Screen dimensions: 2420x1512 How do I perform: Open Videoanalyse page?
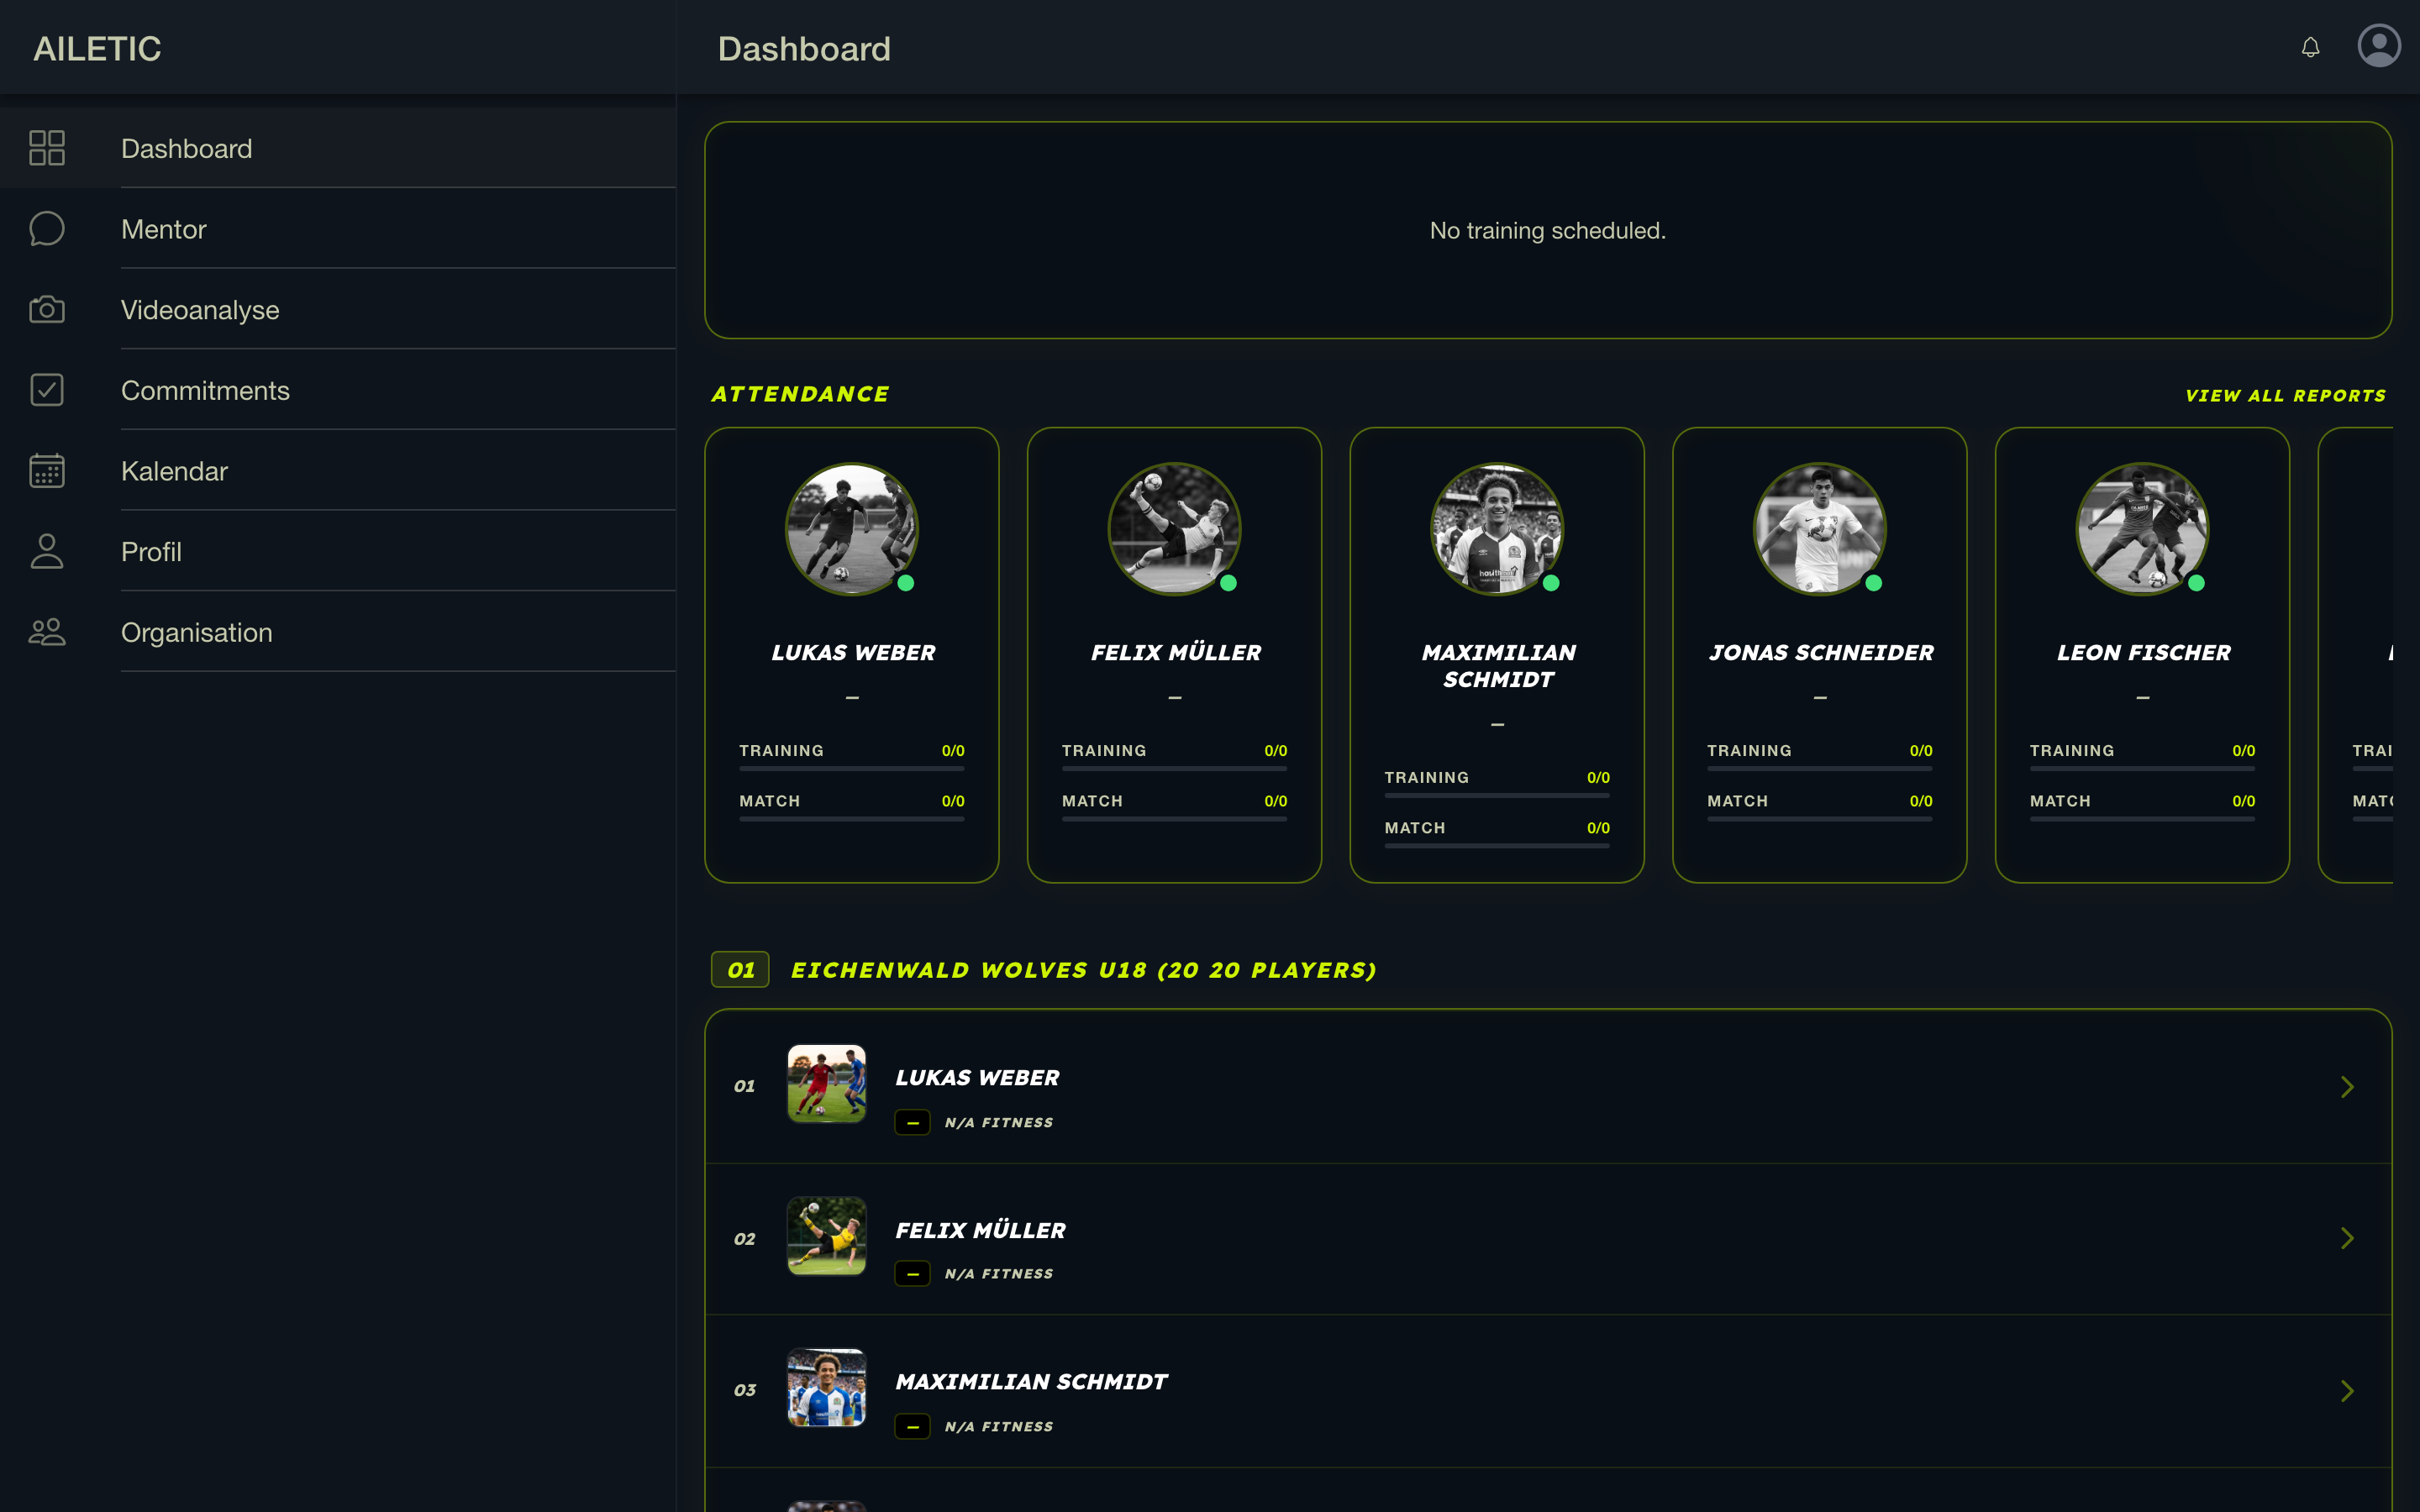pos(338,309)
